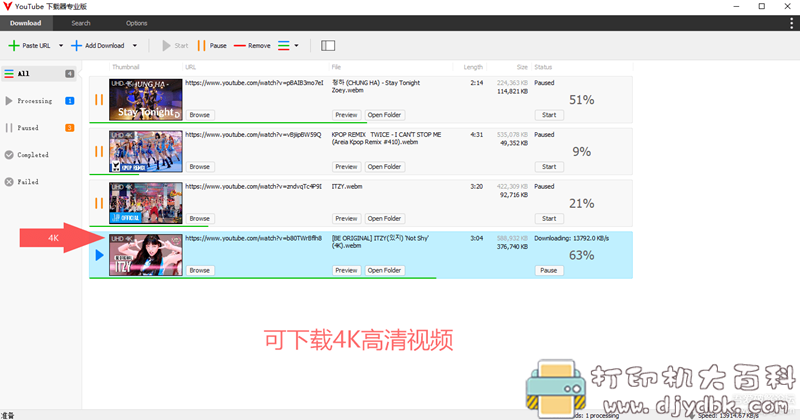The image size is (800, 420).
Task: Expand the Paste URL dropdown arrow
Action: 61,45
